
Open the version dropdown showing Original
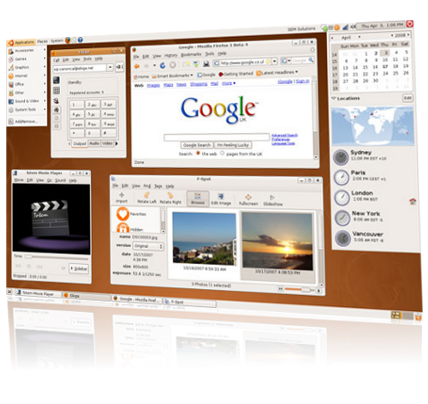148,246
